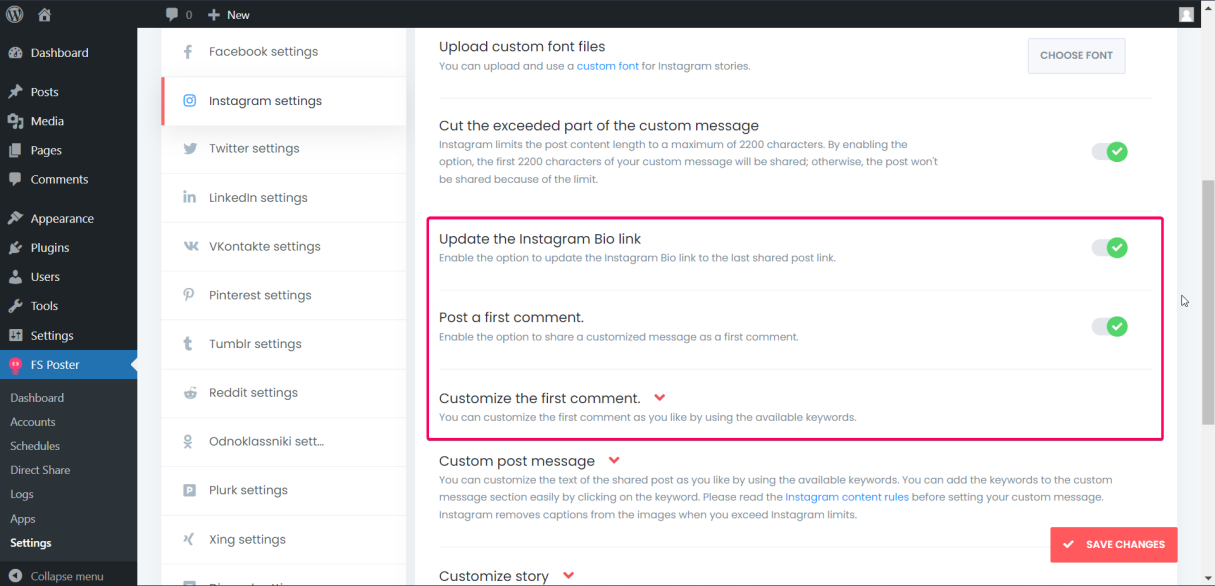
Task: Open LinkedIn settings tab
Action: [x=284, y=197]
